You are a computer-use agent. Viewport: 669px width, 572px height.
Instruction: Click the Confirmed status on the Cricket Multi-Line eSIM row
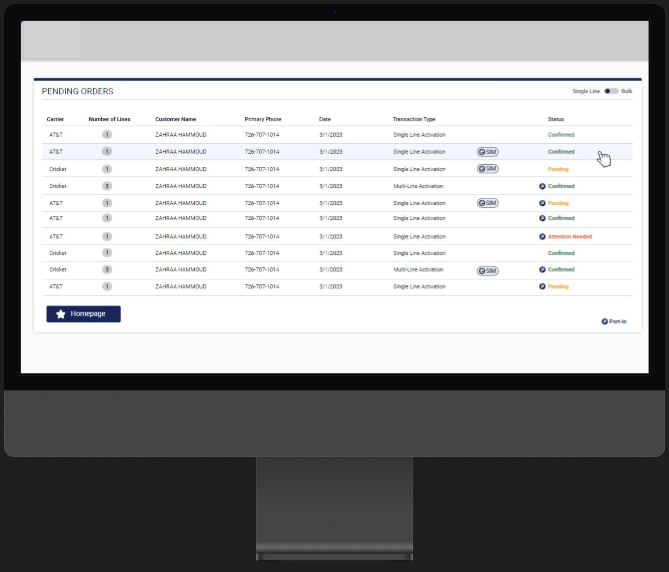[561, 270]
